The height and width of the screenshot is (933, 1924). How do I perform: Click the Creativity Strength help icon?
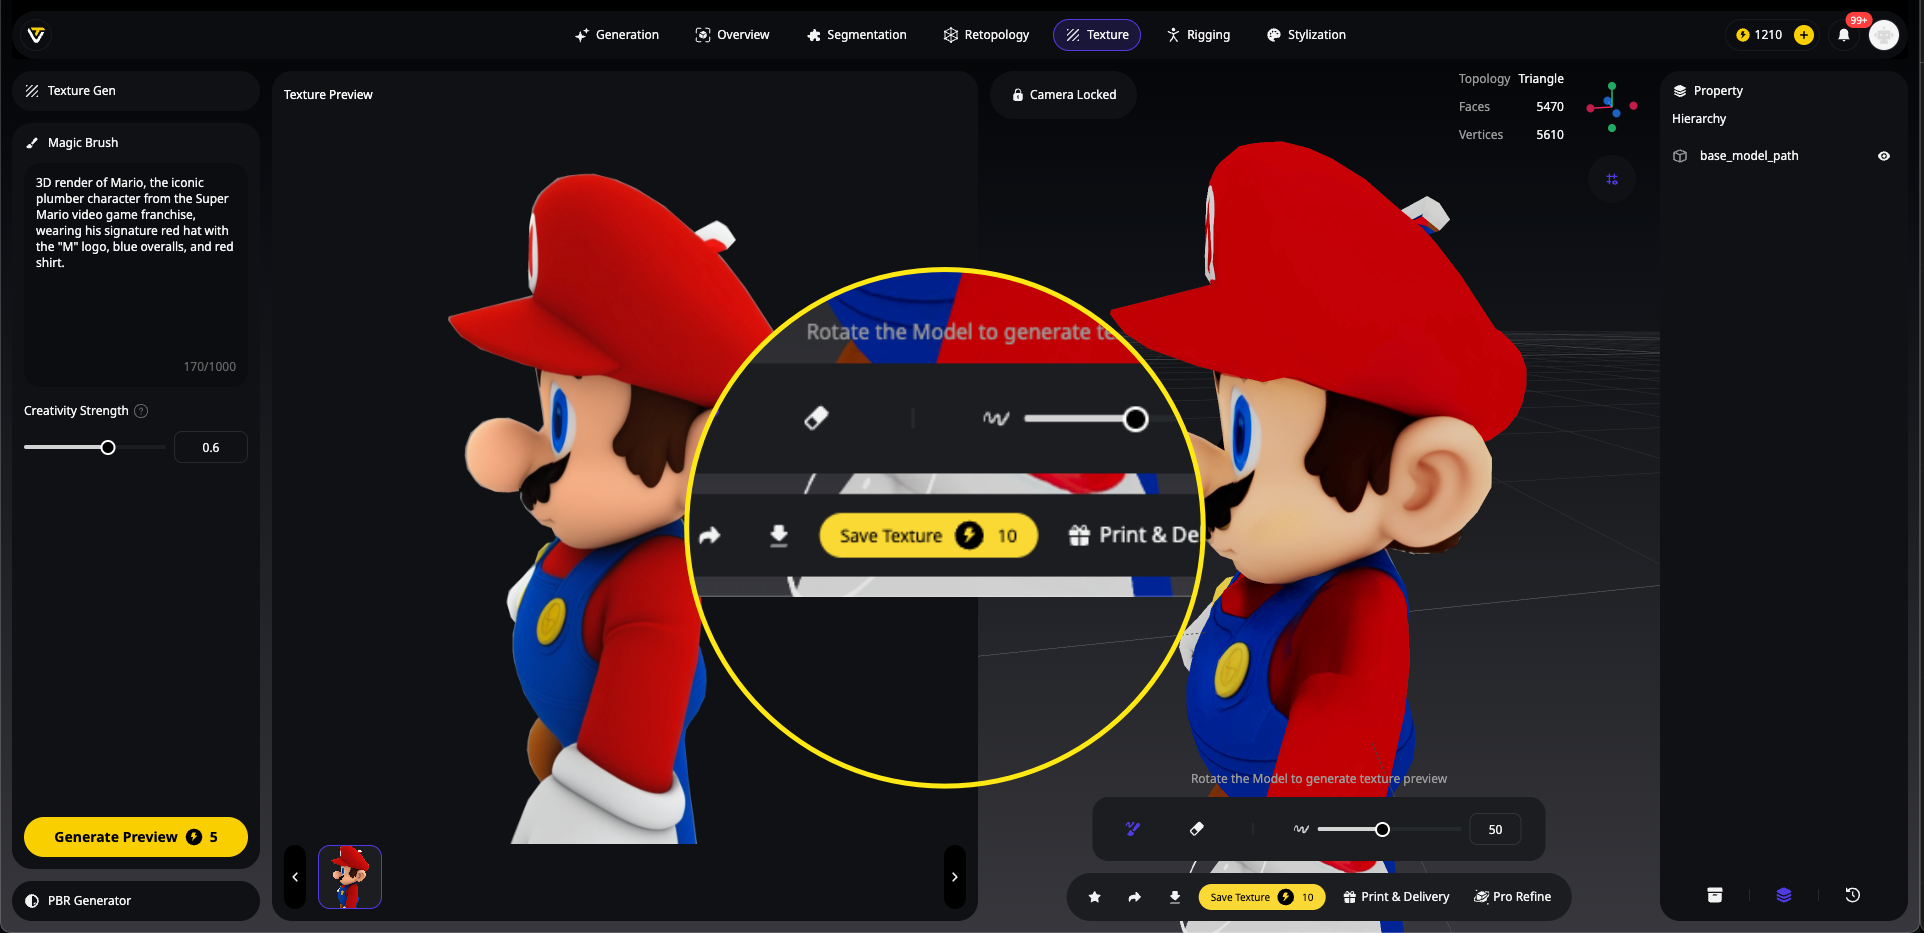(x=141, y=411)
